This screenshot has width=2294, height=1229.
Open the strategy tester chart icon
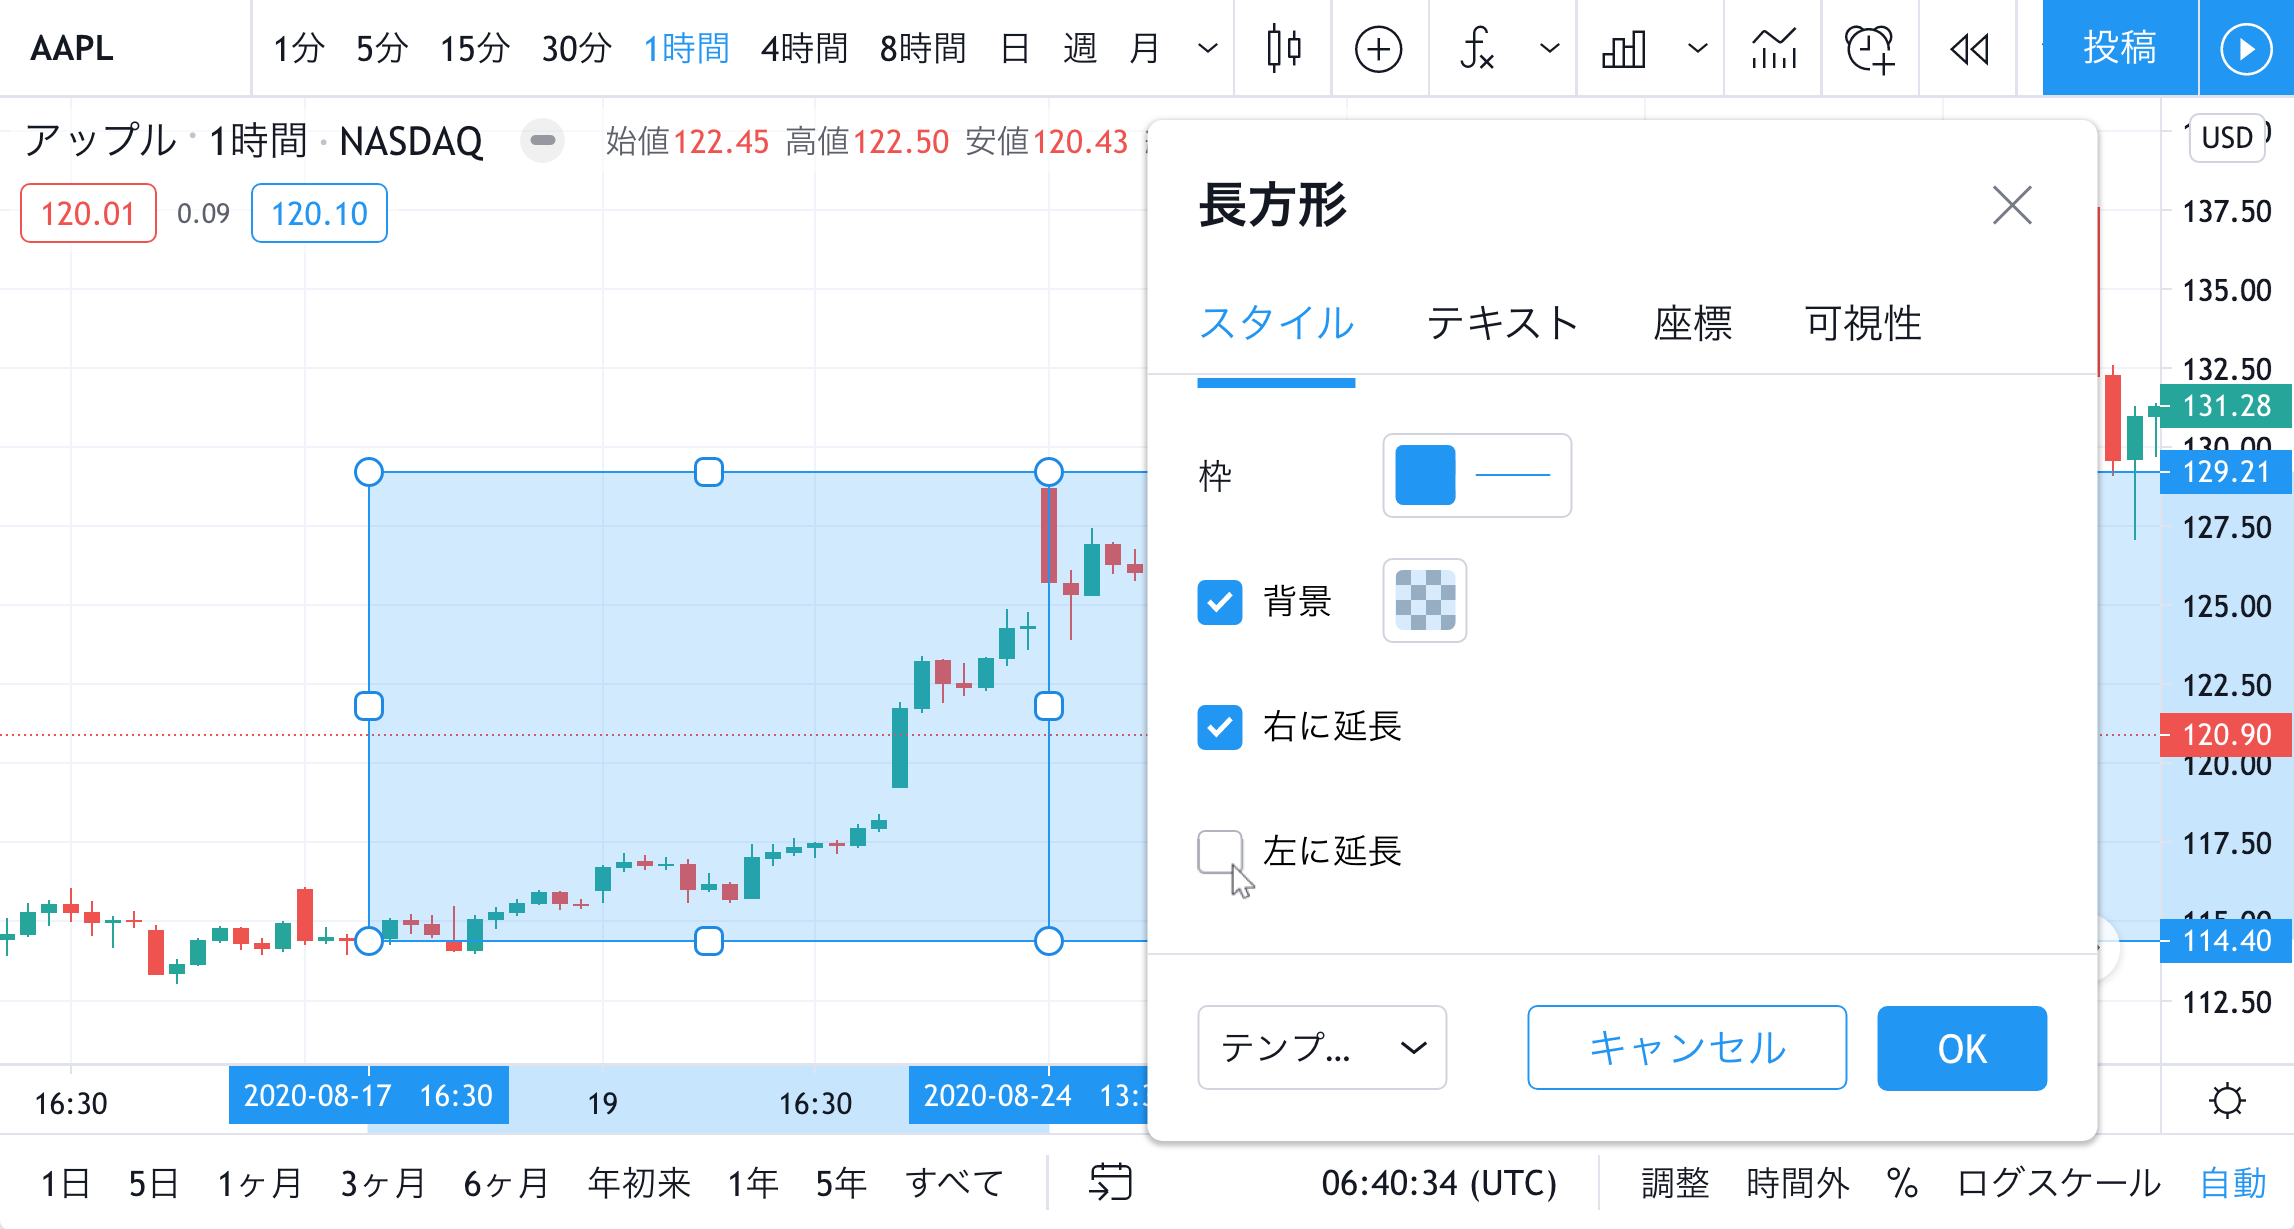pos(1774,48)
